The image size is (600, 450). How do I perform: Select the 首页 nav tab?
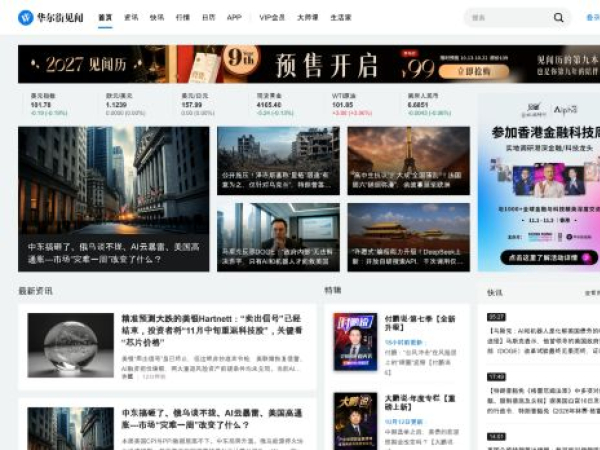click(x=105, y=18)
